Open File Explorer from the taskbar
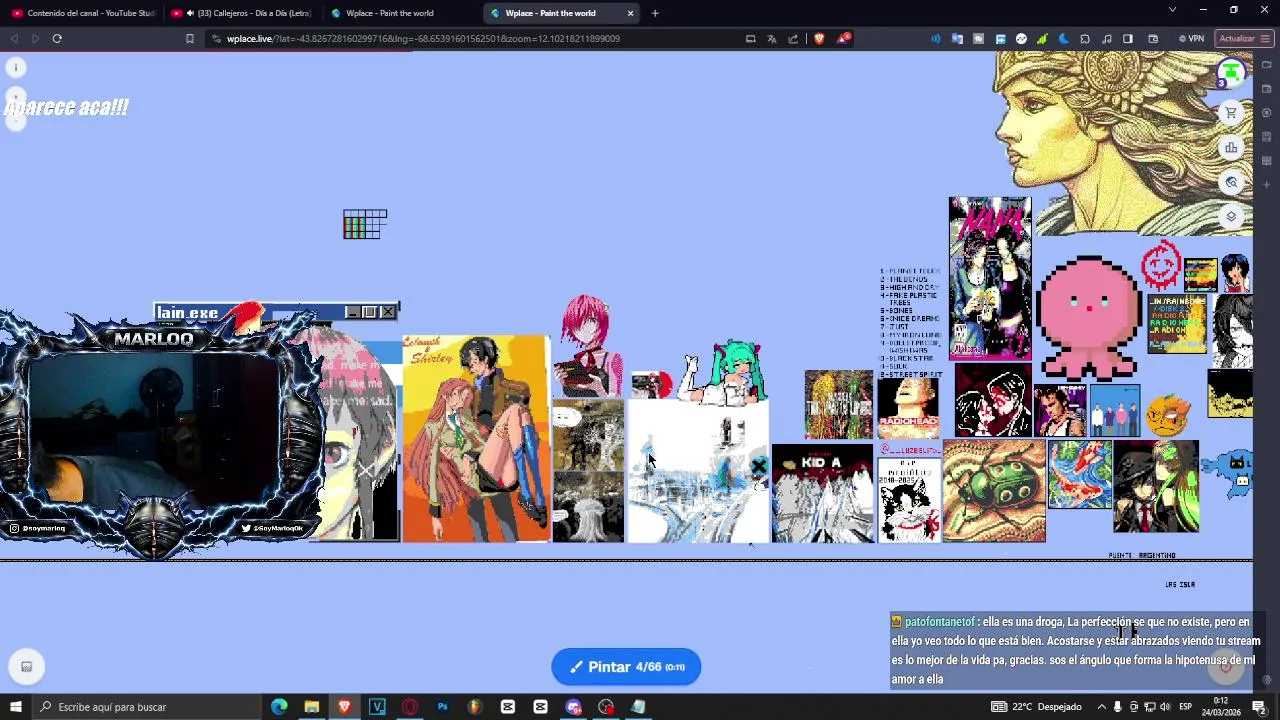The height and width of the screenshot is (720, 1280). point(312,707)
